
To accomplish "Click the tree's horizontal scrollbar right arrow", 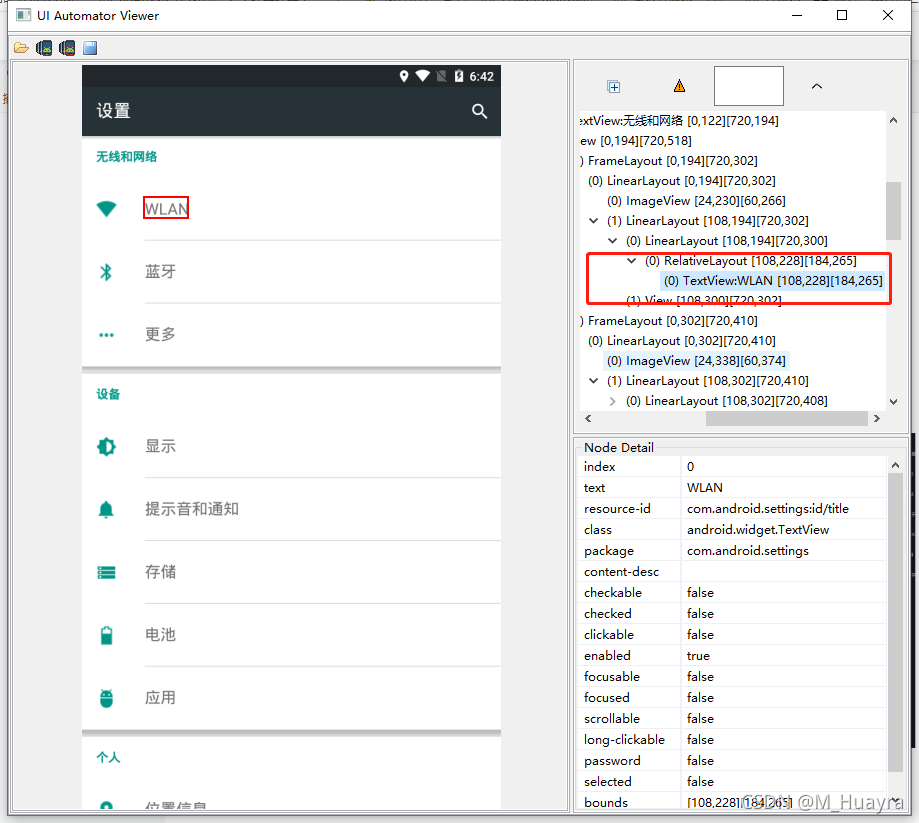I will coord(877,419).
